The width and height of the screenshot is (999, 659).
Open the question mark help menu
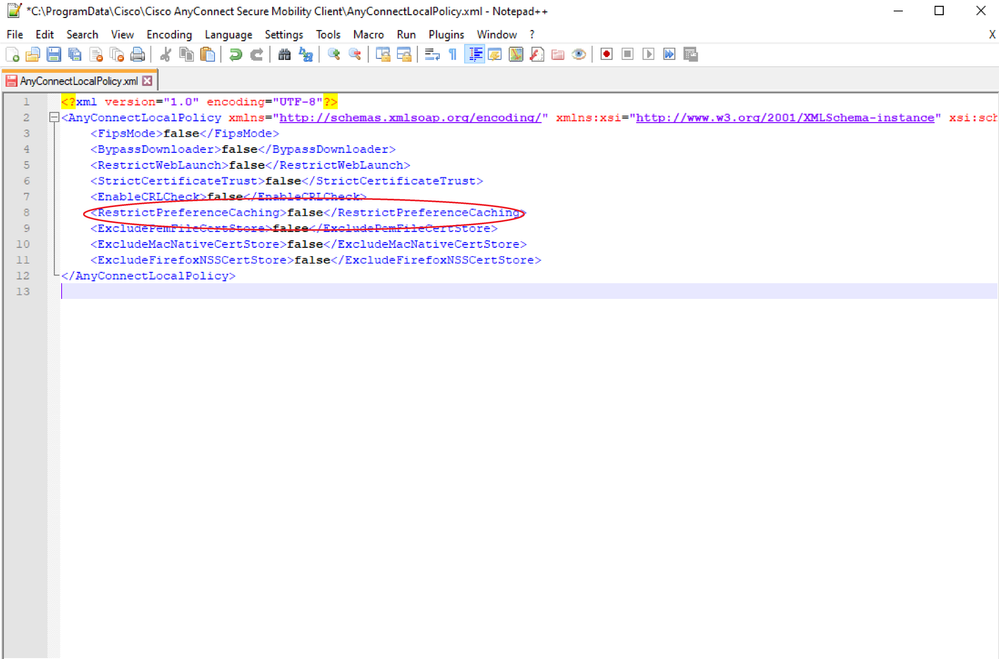(532, 34)
